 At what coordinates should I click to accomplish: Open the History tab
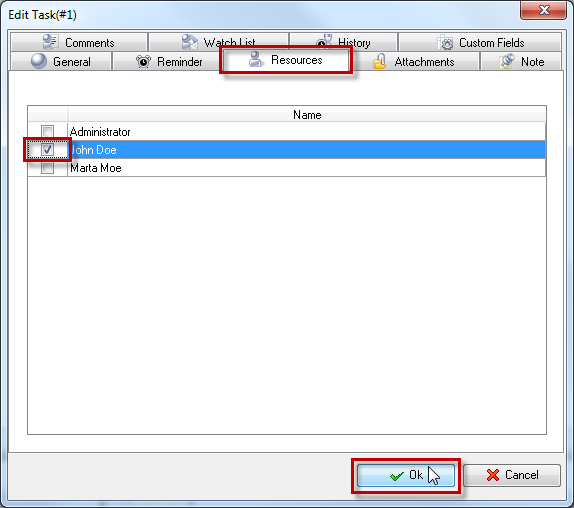[x=343, y=42]
